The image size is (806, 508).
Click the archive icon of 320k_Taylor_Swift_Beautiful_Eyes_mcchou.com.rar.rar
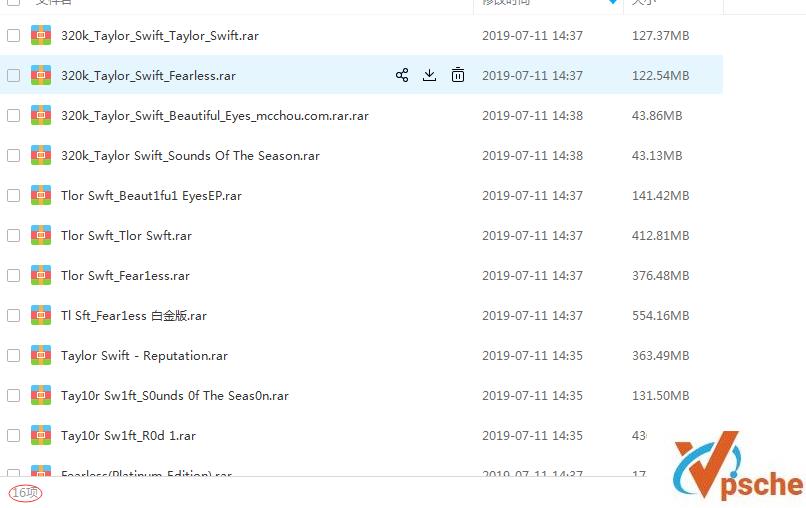[41, 115]
